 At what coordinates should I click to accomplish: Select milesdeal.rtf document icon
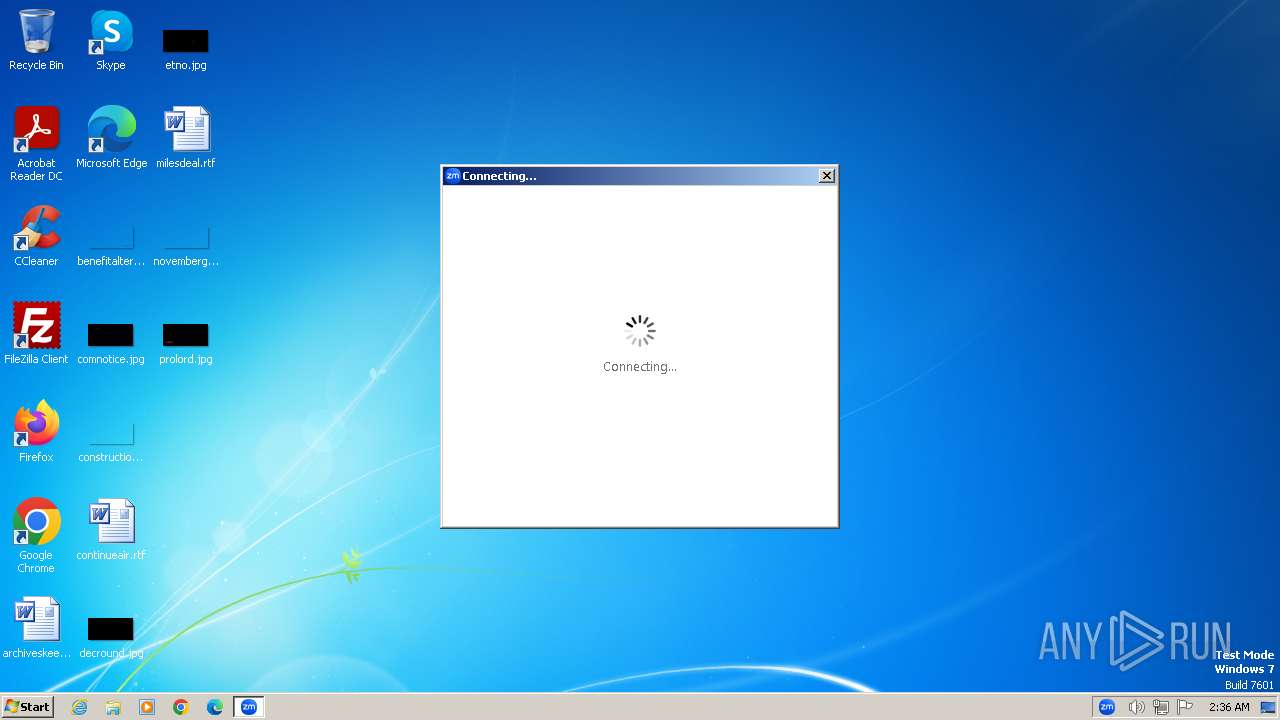(186, 137)
